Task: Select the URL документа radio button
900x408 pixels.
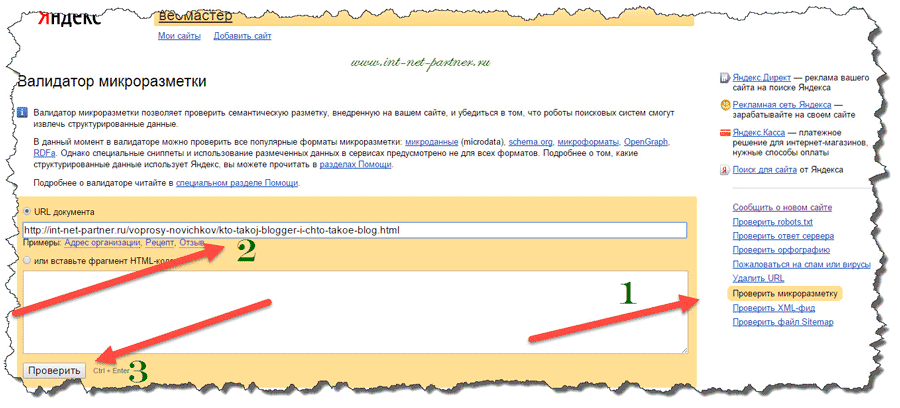Action: pos(27,212)
